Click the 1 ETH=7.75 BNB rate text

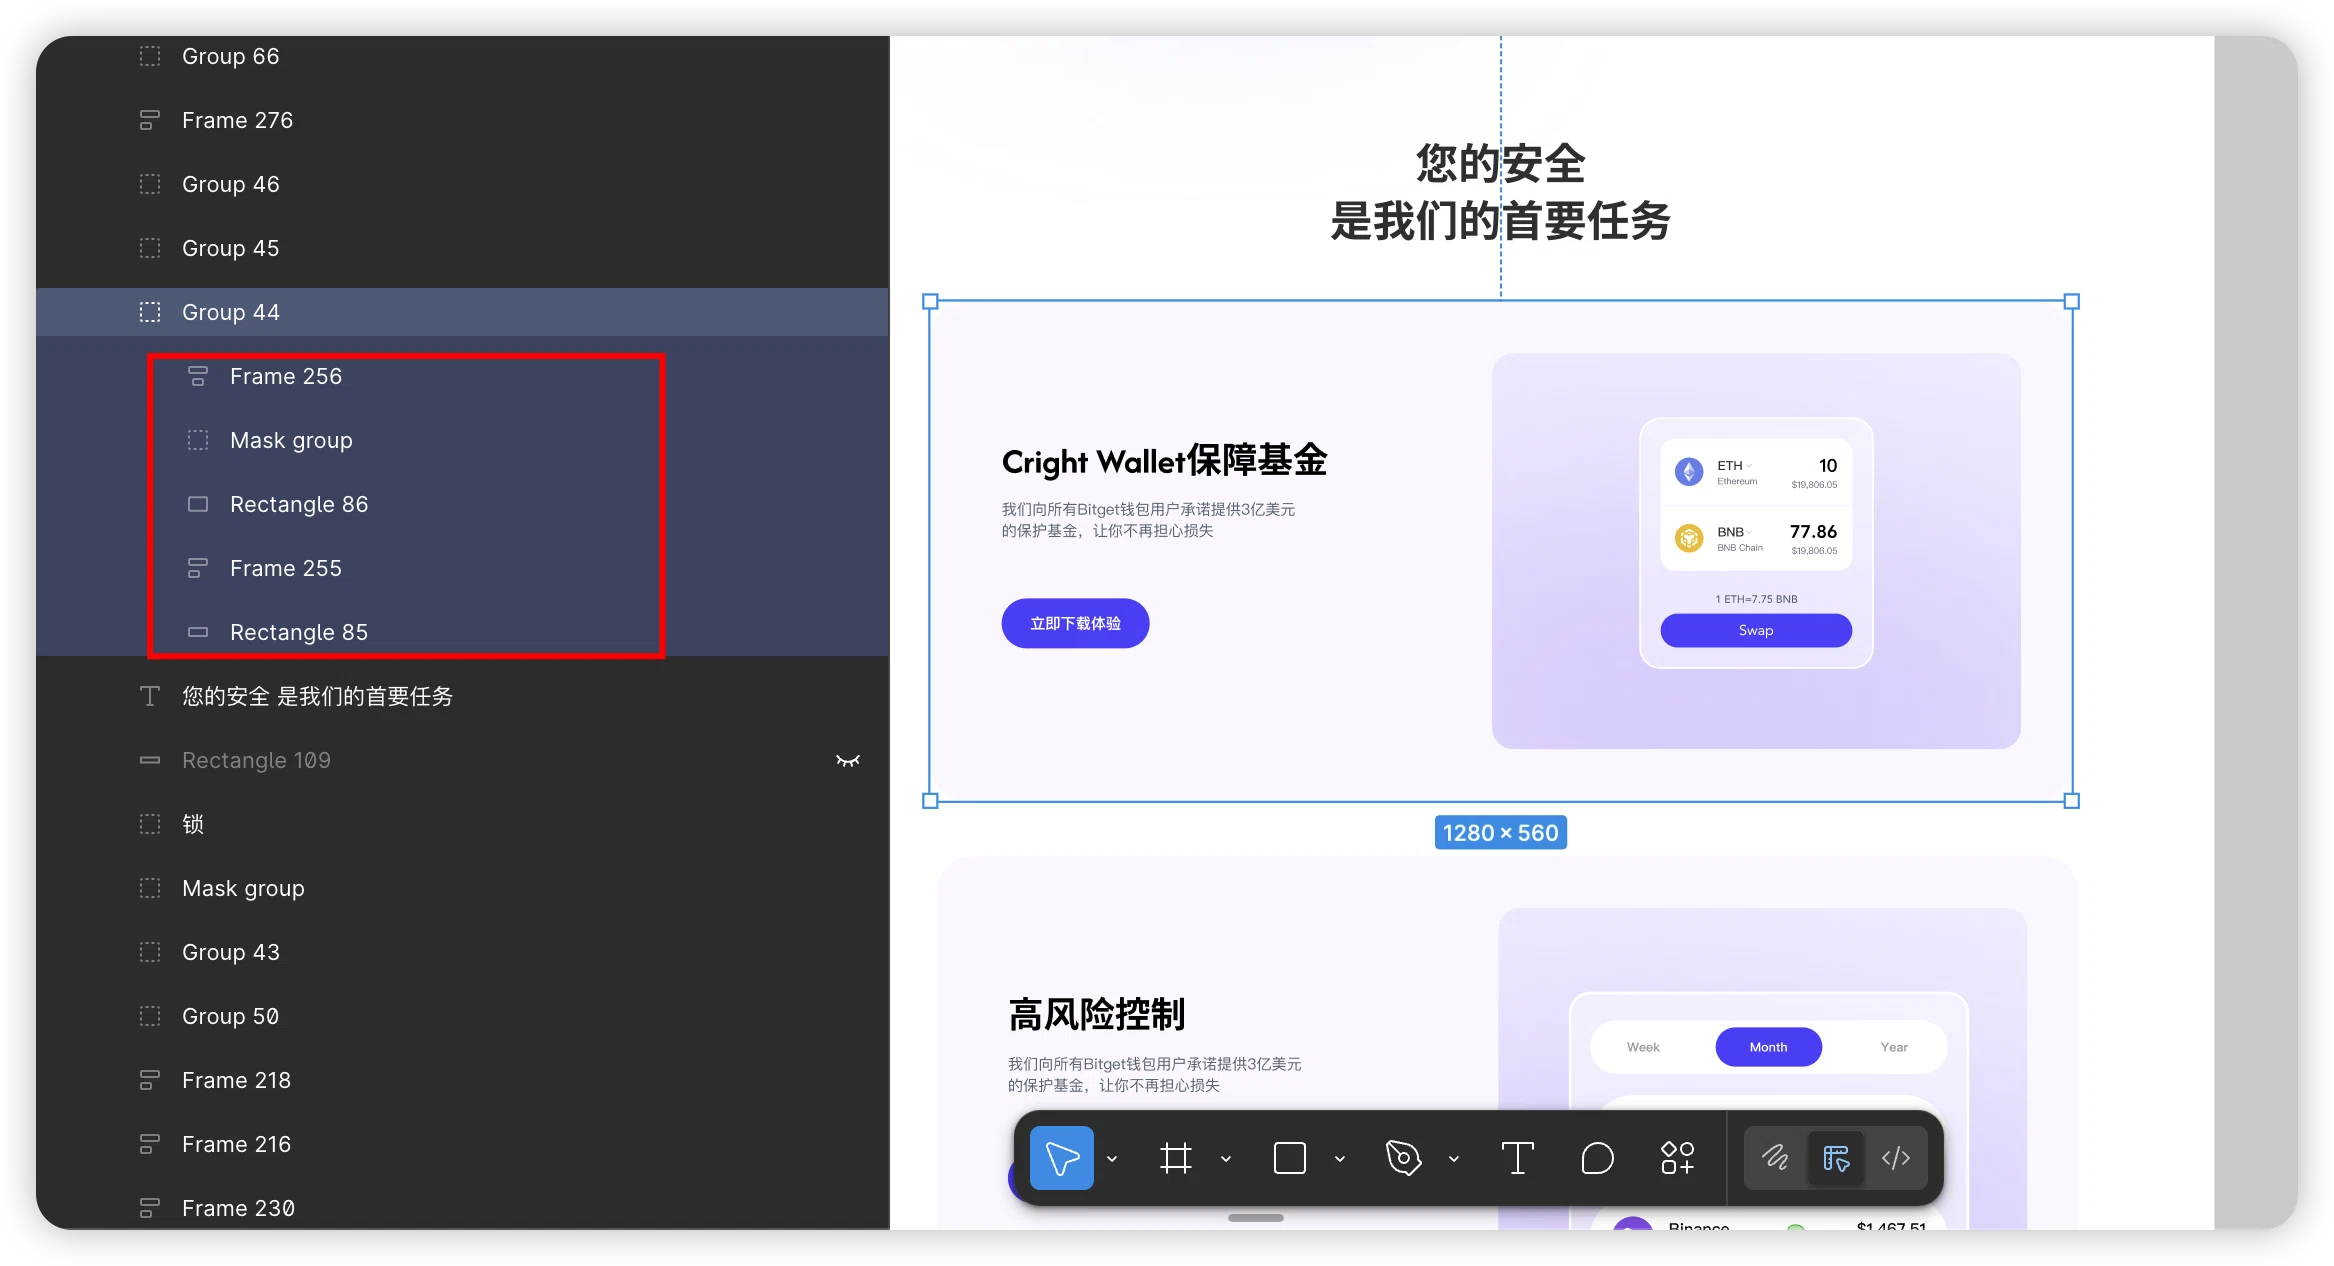(1756, 599)
